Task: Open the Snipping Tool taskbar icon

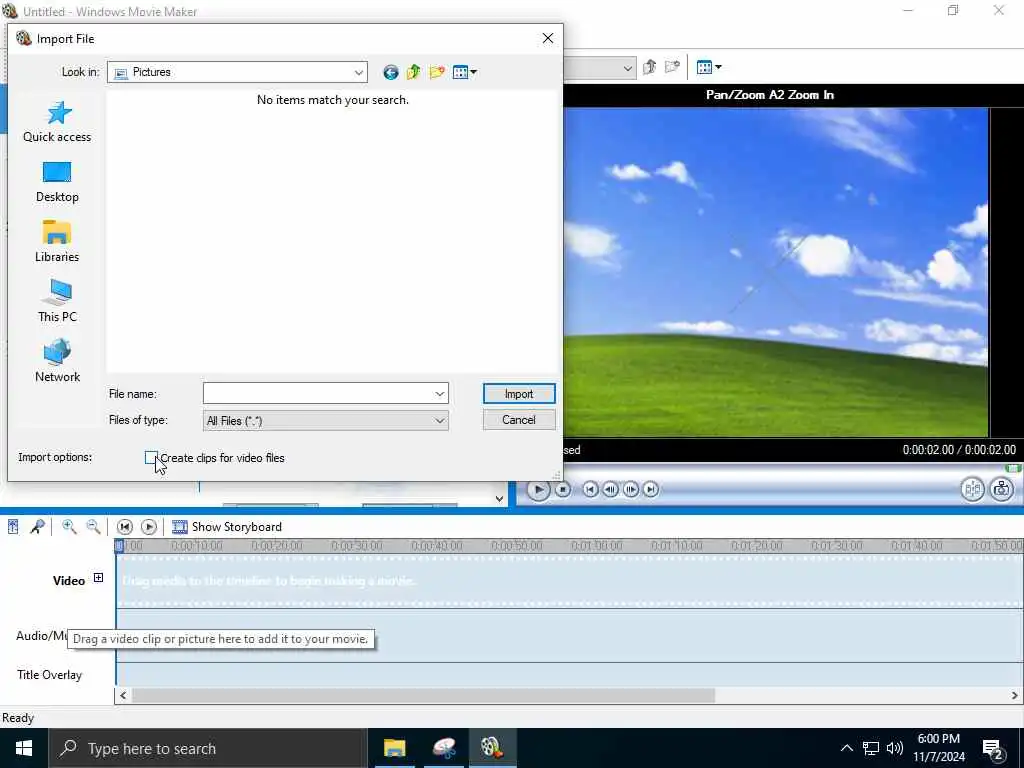Action: (444, 748)
